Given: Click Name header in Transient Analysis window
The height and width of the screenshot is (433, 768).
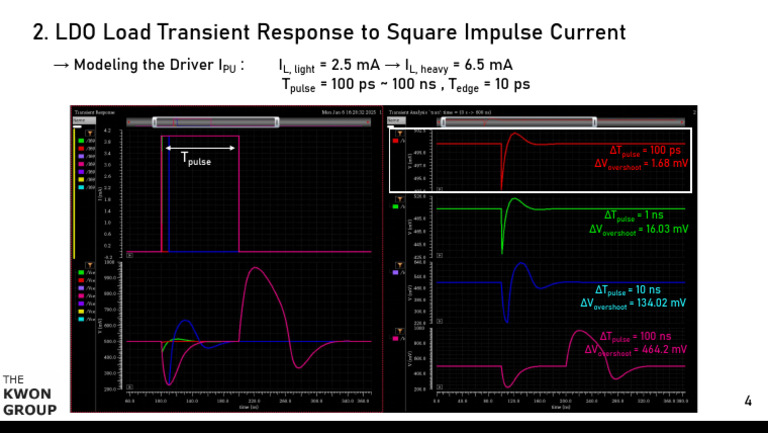Looking at the screenshot, I should pos(396,120).
